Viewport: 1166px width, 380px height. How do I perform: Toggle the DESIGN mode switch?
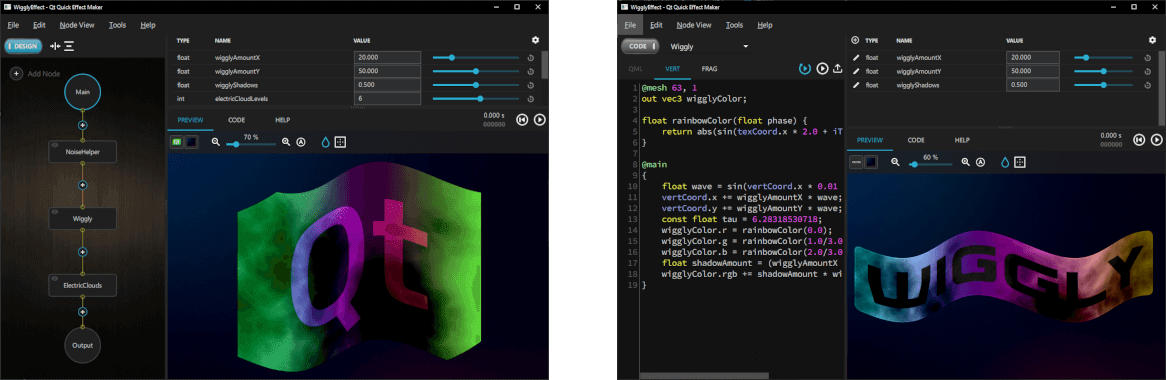point(22,46)
